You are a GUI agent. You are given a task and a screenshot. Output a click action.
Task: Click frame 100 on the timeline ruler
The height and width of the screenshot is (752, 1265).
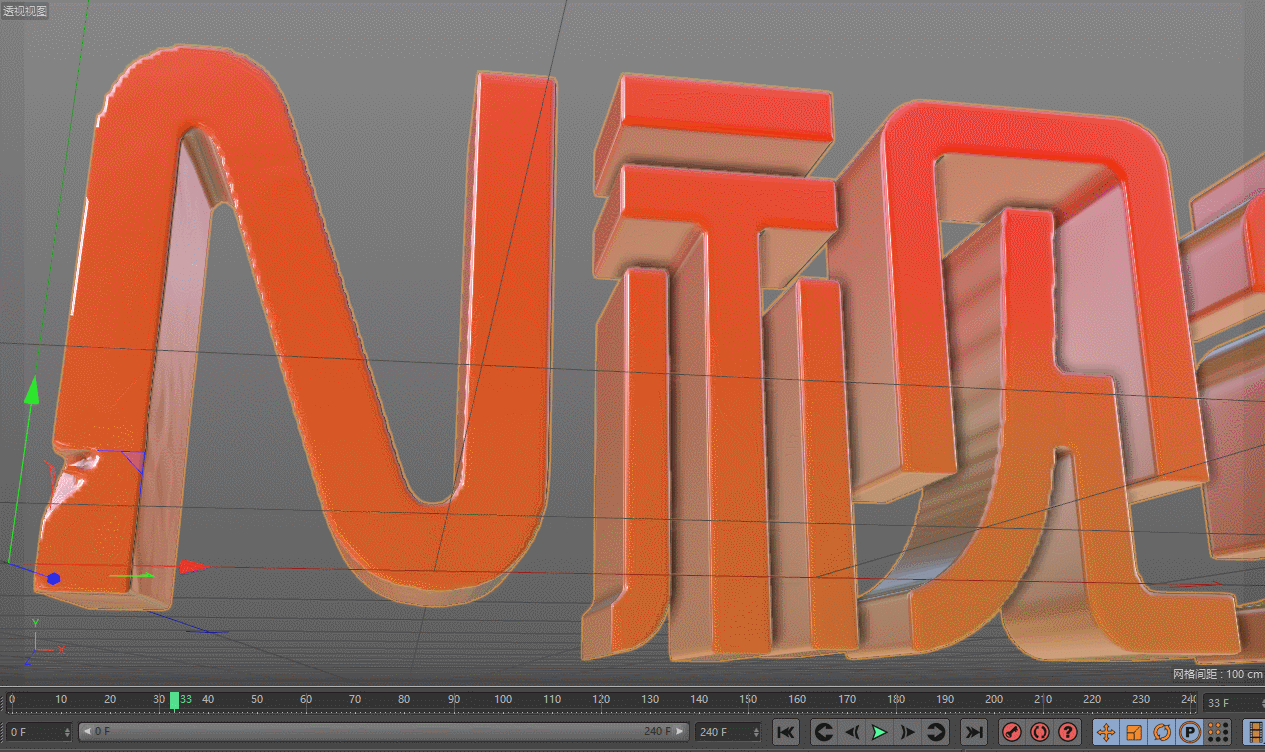coord(503,699)
